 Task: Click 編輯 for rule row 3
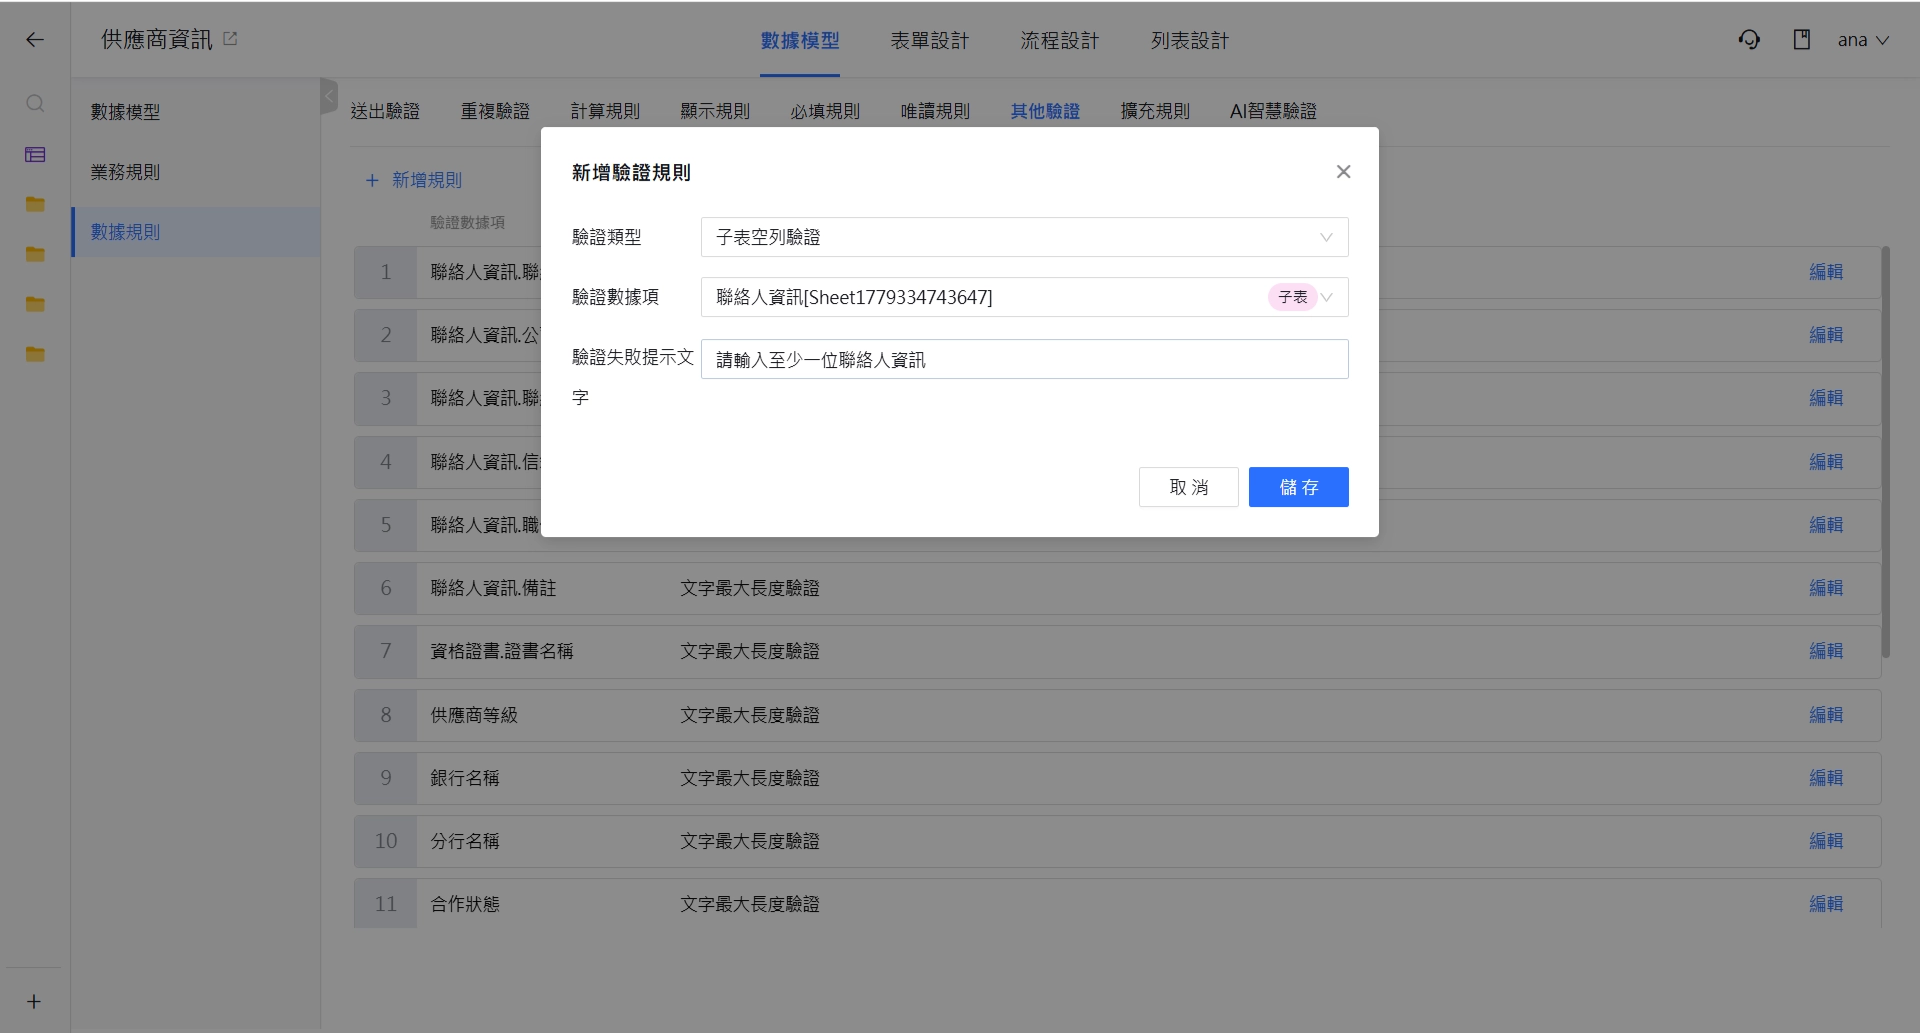(x=1826, y=398)
